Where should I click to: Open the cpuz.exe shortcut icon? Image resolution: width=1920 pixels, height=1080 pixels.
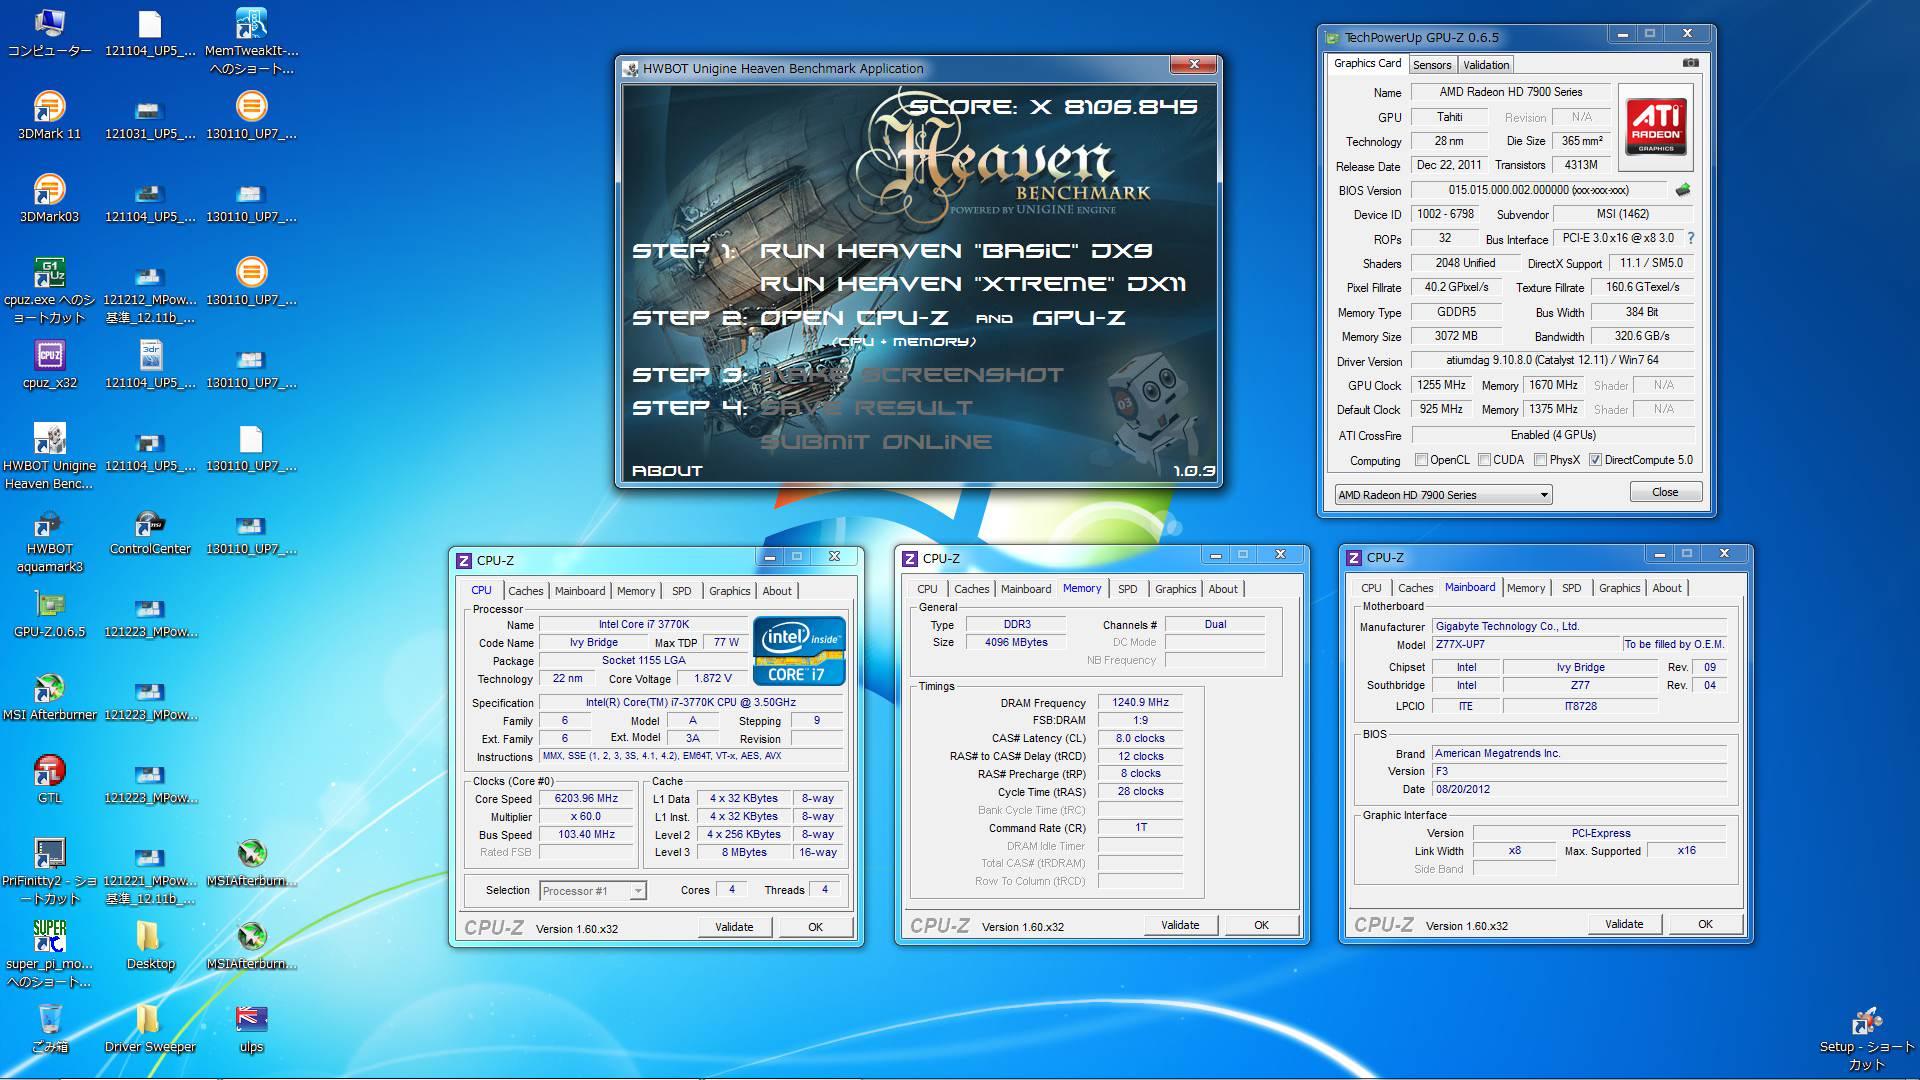click(x=49, y=290)
